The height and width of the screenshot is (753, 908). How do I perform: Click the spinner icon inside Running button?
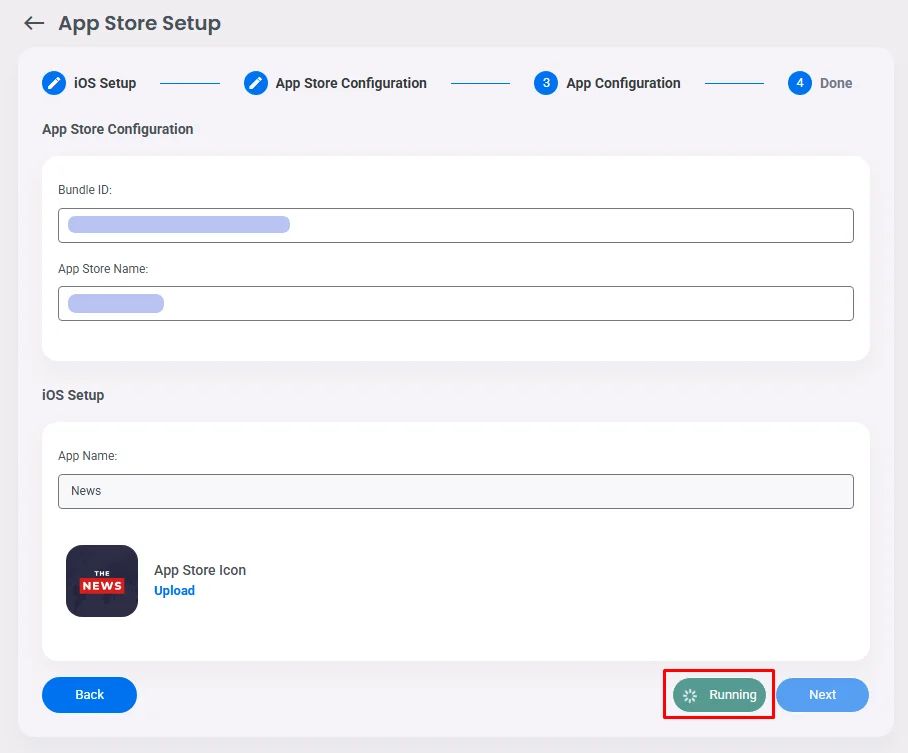point(692,695)
